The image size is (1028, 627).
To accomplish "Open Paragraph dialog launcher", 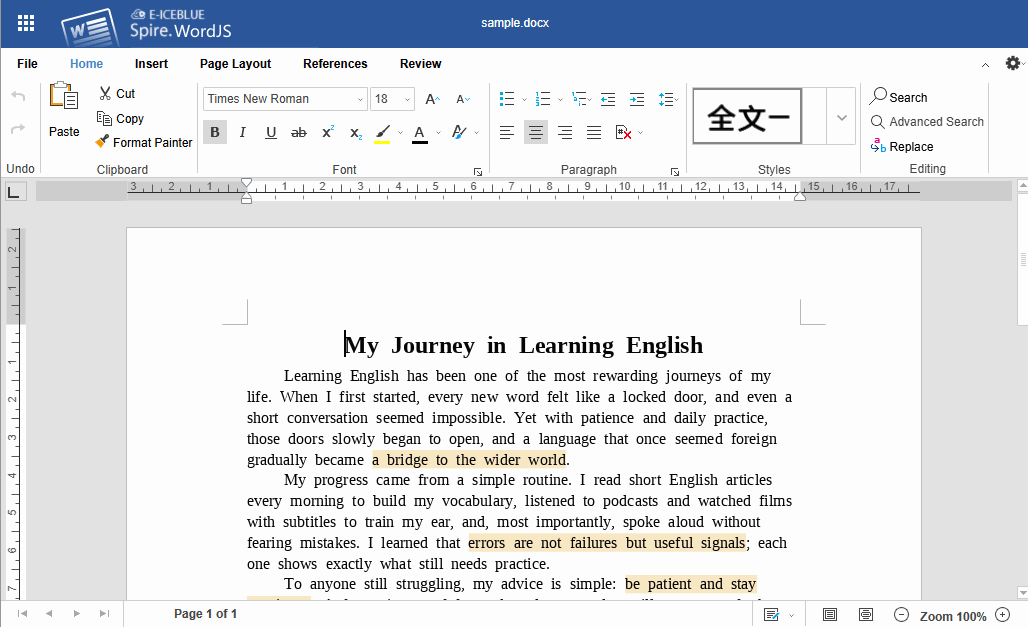I will pos(675,172).
